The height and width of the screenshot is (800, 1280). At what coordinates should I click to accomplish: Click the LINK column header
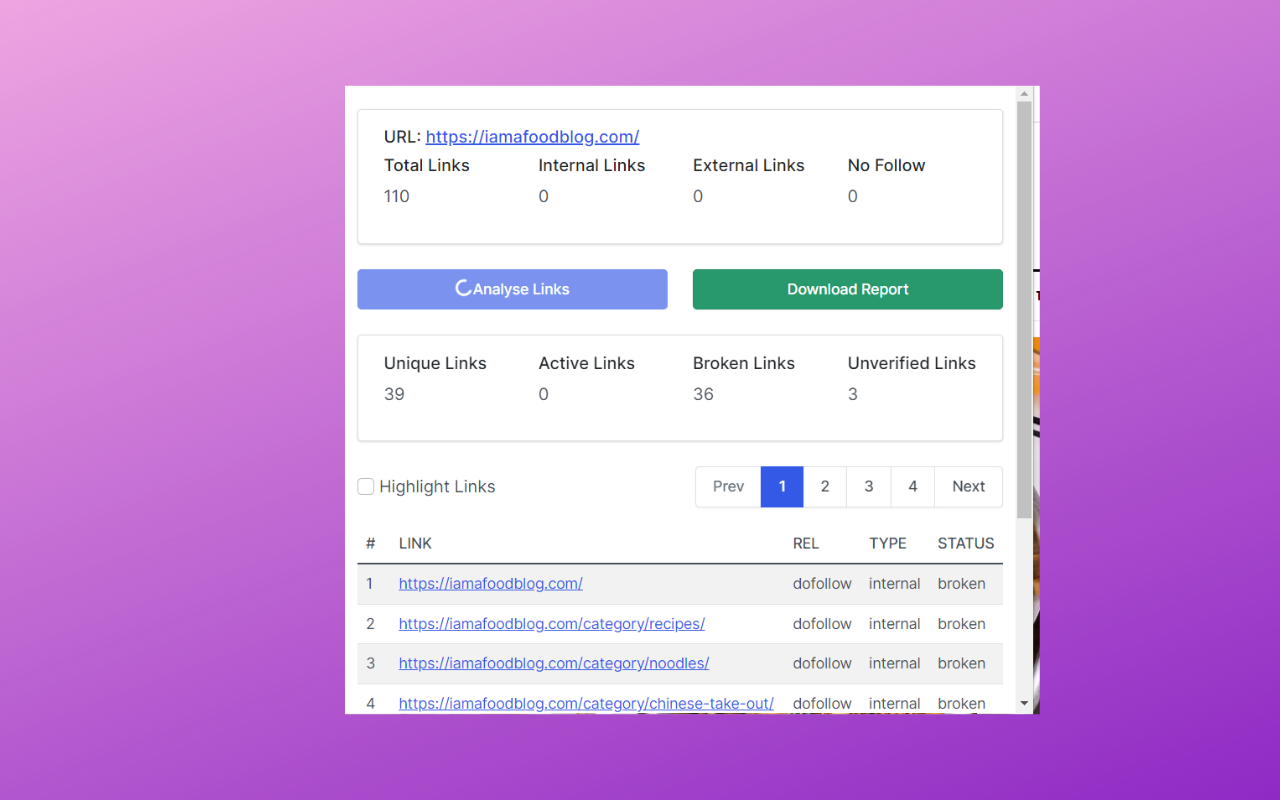pyautogui.click(x=415, y=543)
